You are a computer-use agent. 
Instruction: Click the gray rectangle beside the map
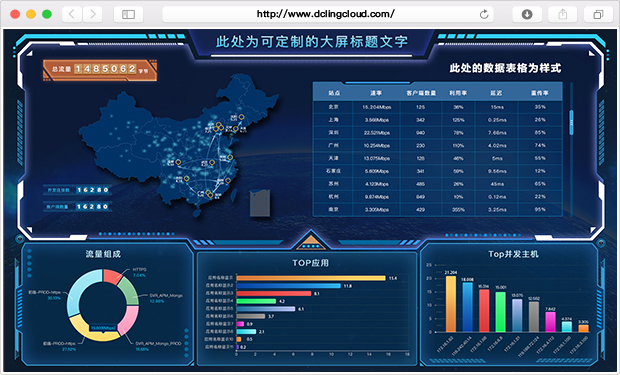260,203
